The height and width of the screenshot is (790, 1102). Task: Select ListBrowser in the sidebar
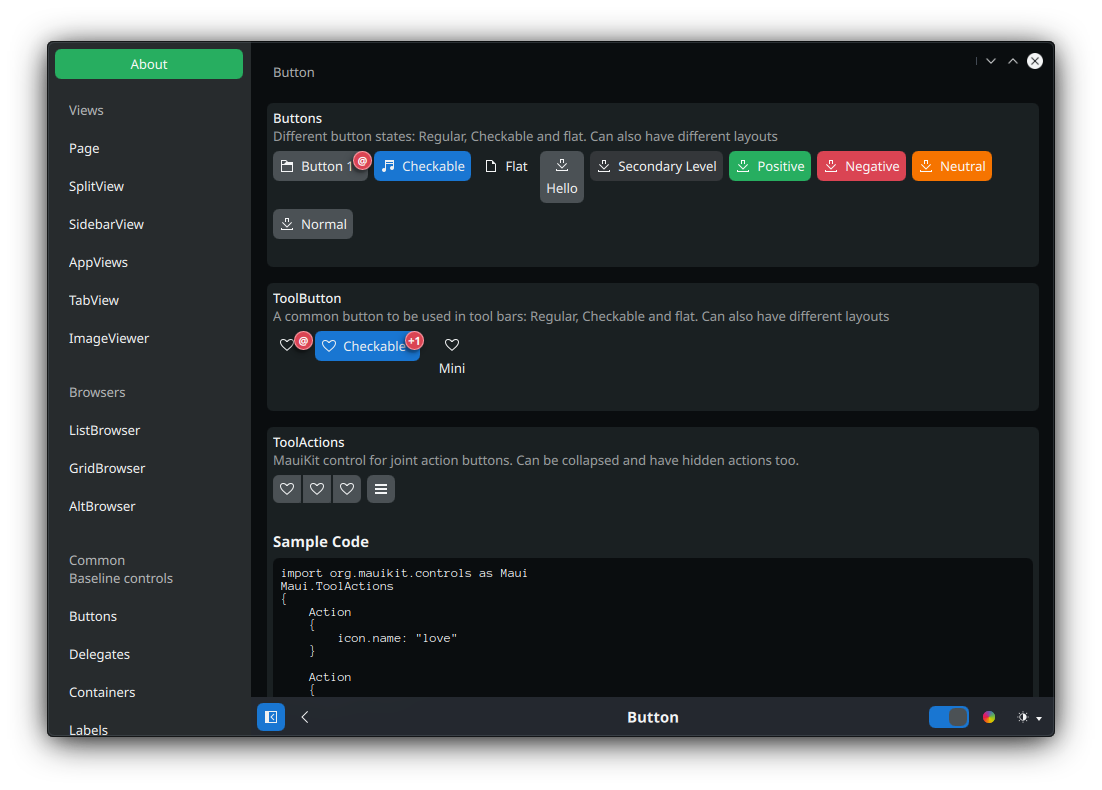149,430
